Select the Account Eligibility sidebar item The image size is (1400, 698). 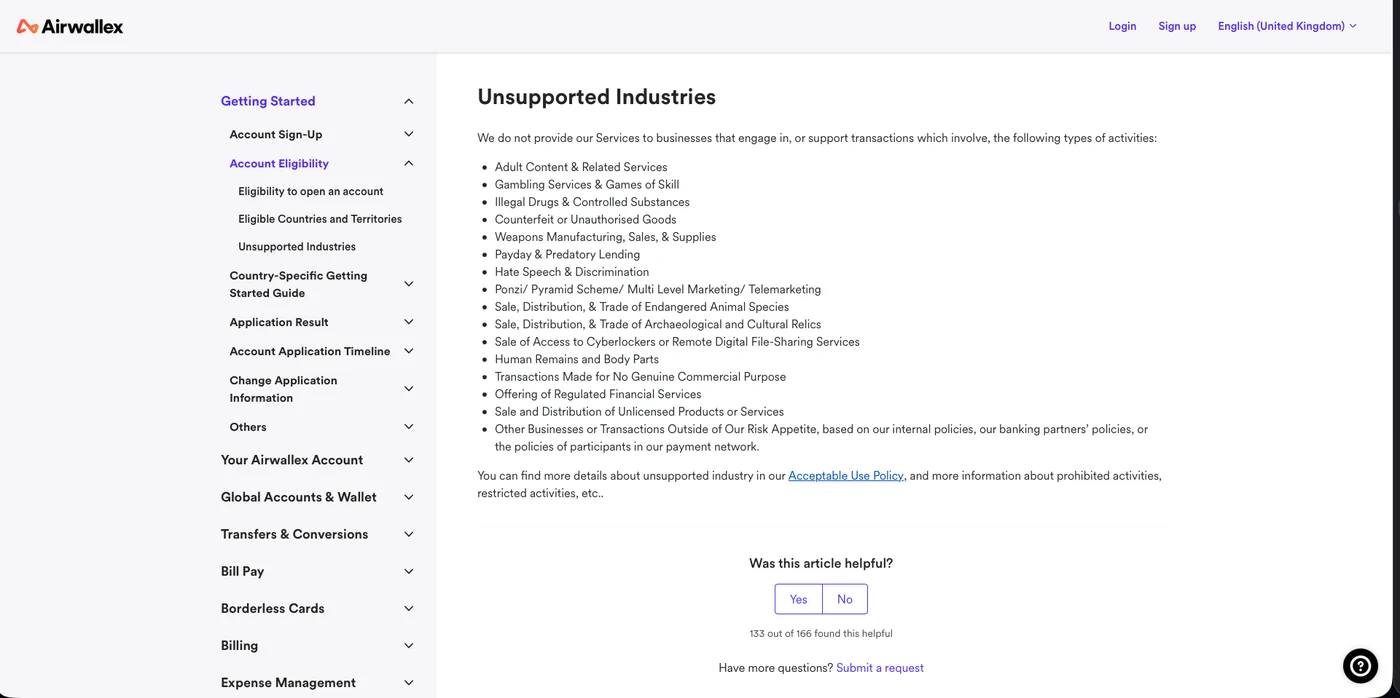[x=279, y=163]
